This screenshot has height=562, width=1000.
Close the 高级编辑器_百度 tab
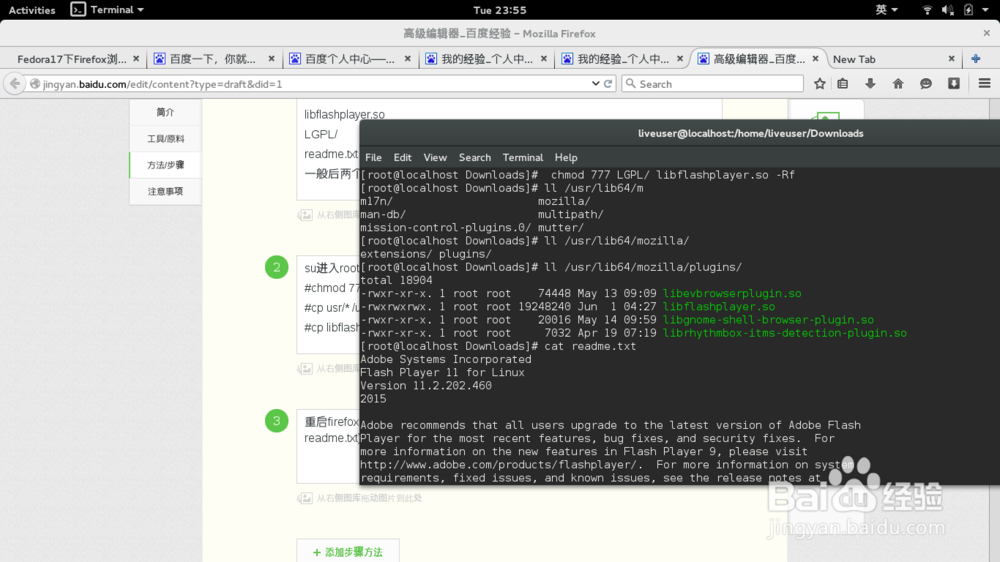[815, 59]
